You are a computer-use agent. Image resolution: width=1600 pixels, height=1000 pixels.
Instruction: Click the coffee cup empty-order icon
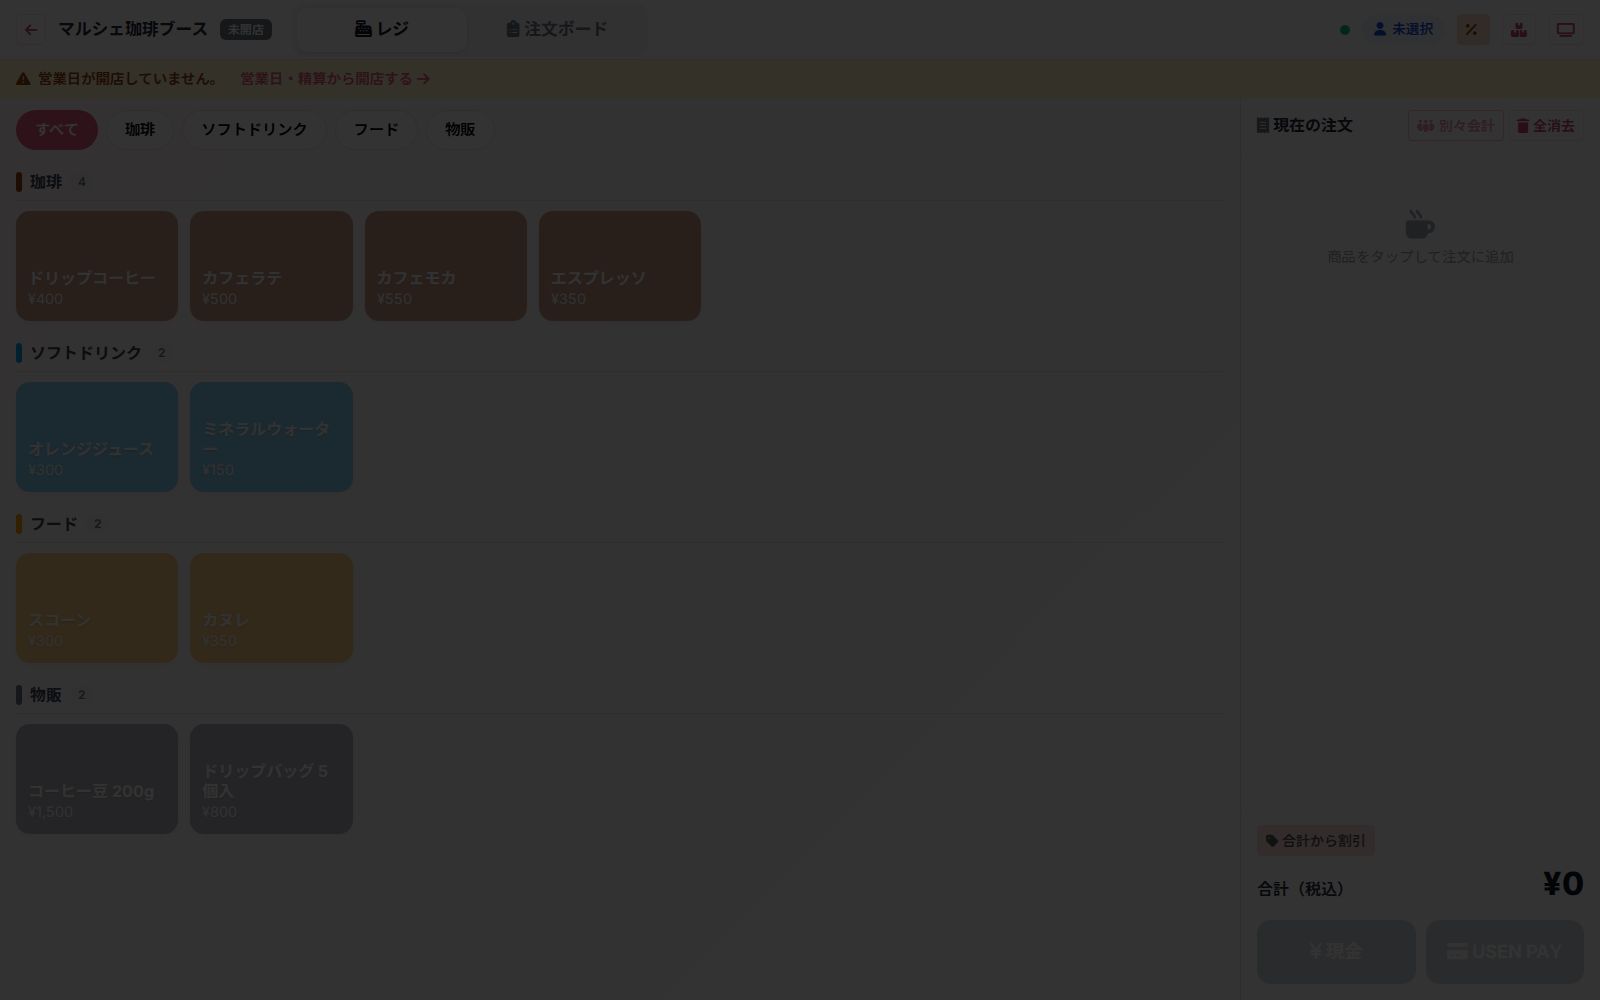pyautogui.click(x=1420, y=224)
